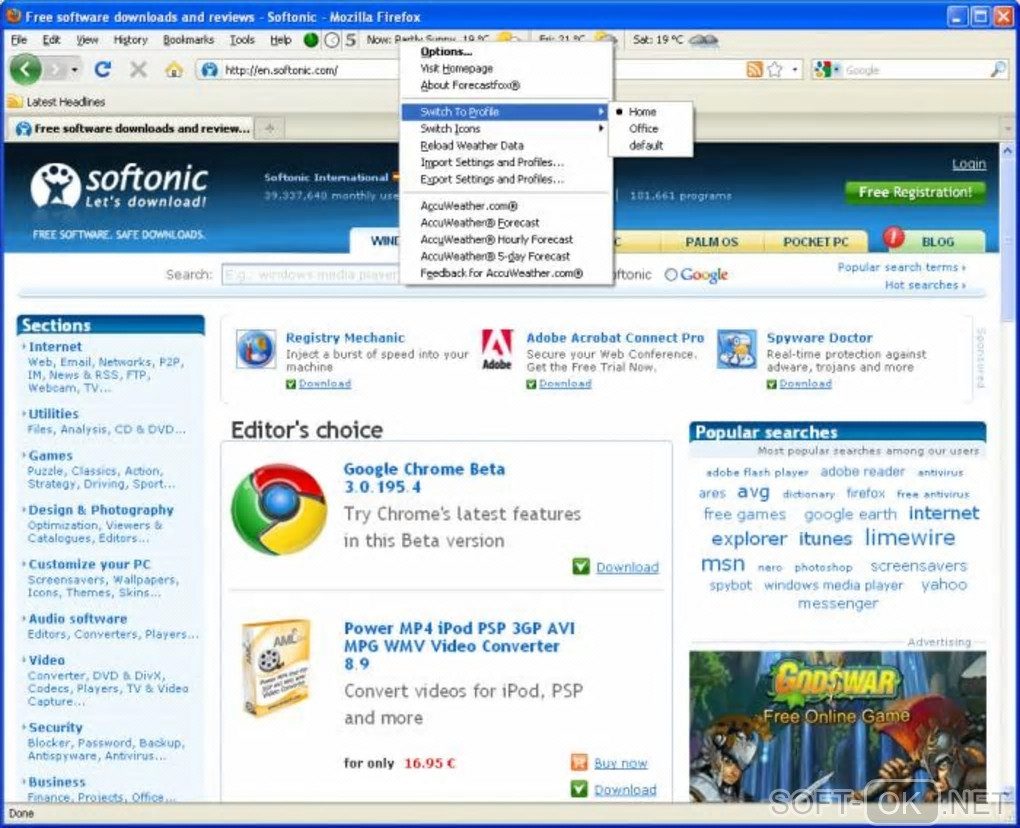Click the green Back navigation arrow
The height and width of the screenshot is (828, 1020).
[25, 69]
